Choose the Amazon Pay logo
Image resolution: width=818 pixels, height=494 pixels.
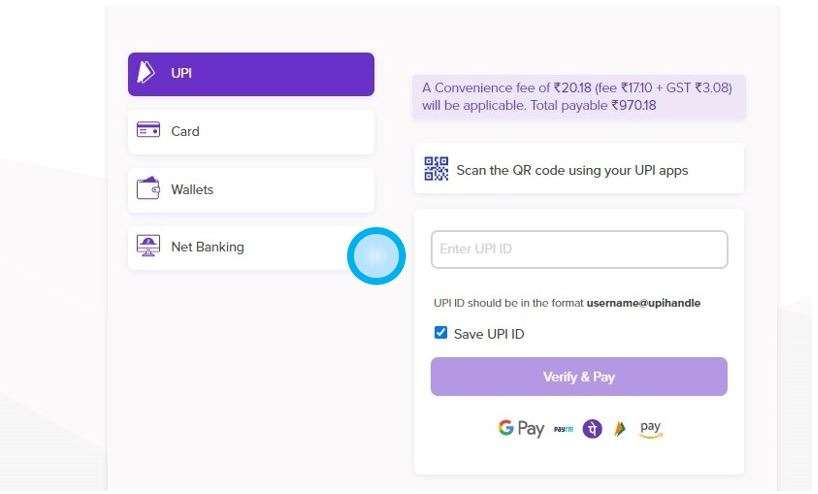[651, 429]
